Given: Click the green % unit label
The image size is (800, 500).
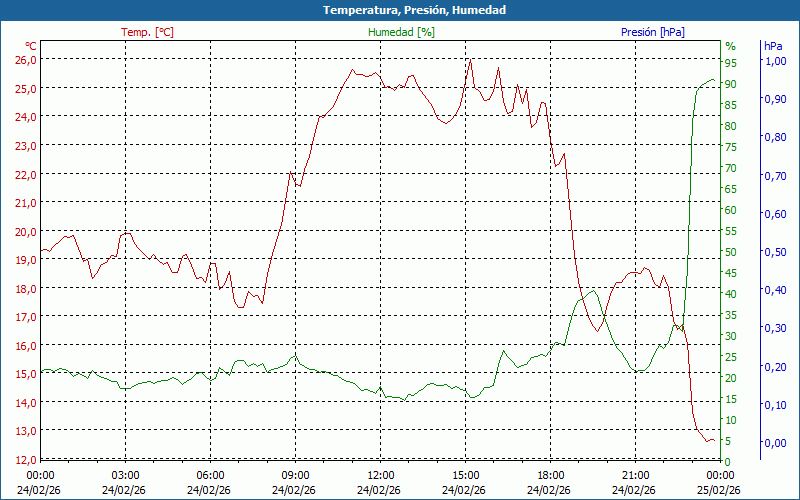Looking at the screenshot, I should 730,46.
